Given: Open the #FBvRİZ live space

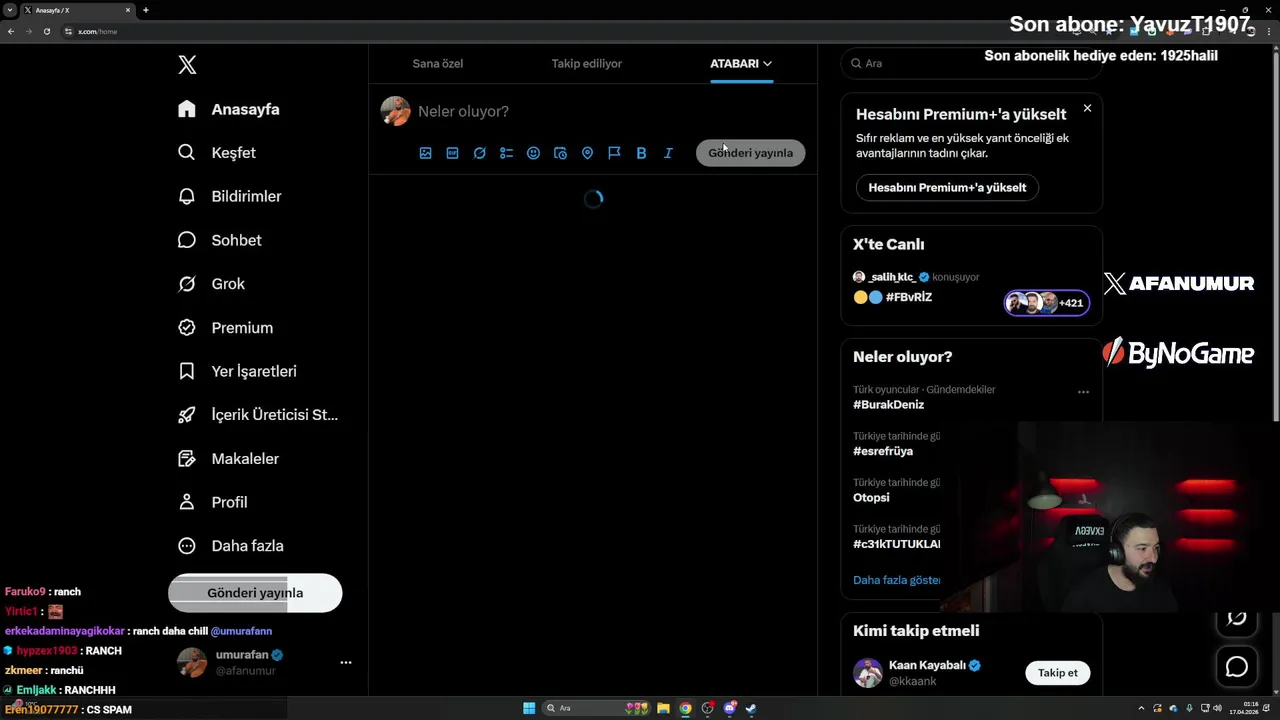Looking at the screenshot, I should pos(909,297).
